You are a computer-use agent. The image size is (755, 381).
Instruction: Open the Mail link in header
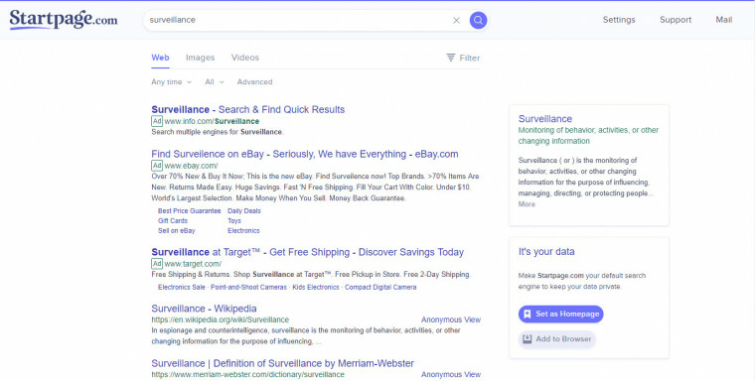[x=724, y=20]
